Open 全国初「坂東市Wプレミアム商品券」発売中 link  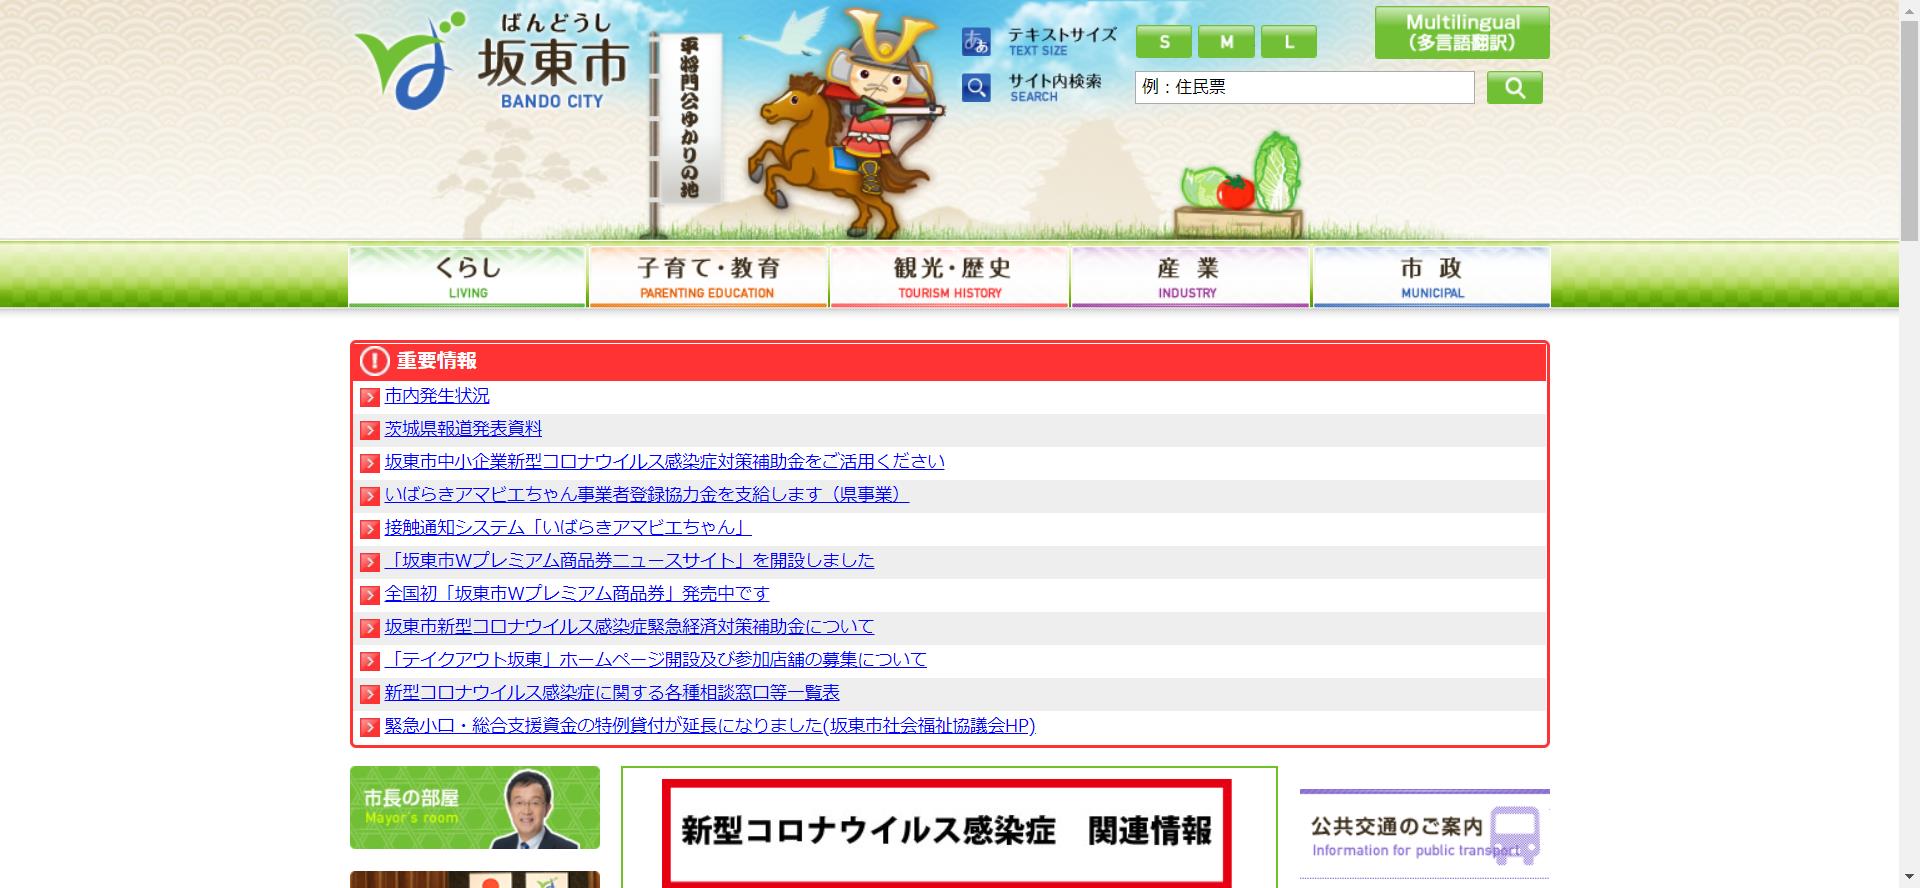(x=577, y=594)
